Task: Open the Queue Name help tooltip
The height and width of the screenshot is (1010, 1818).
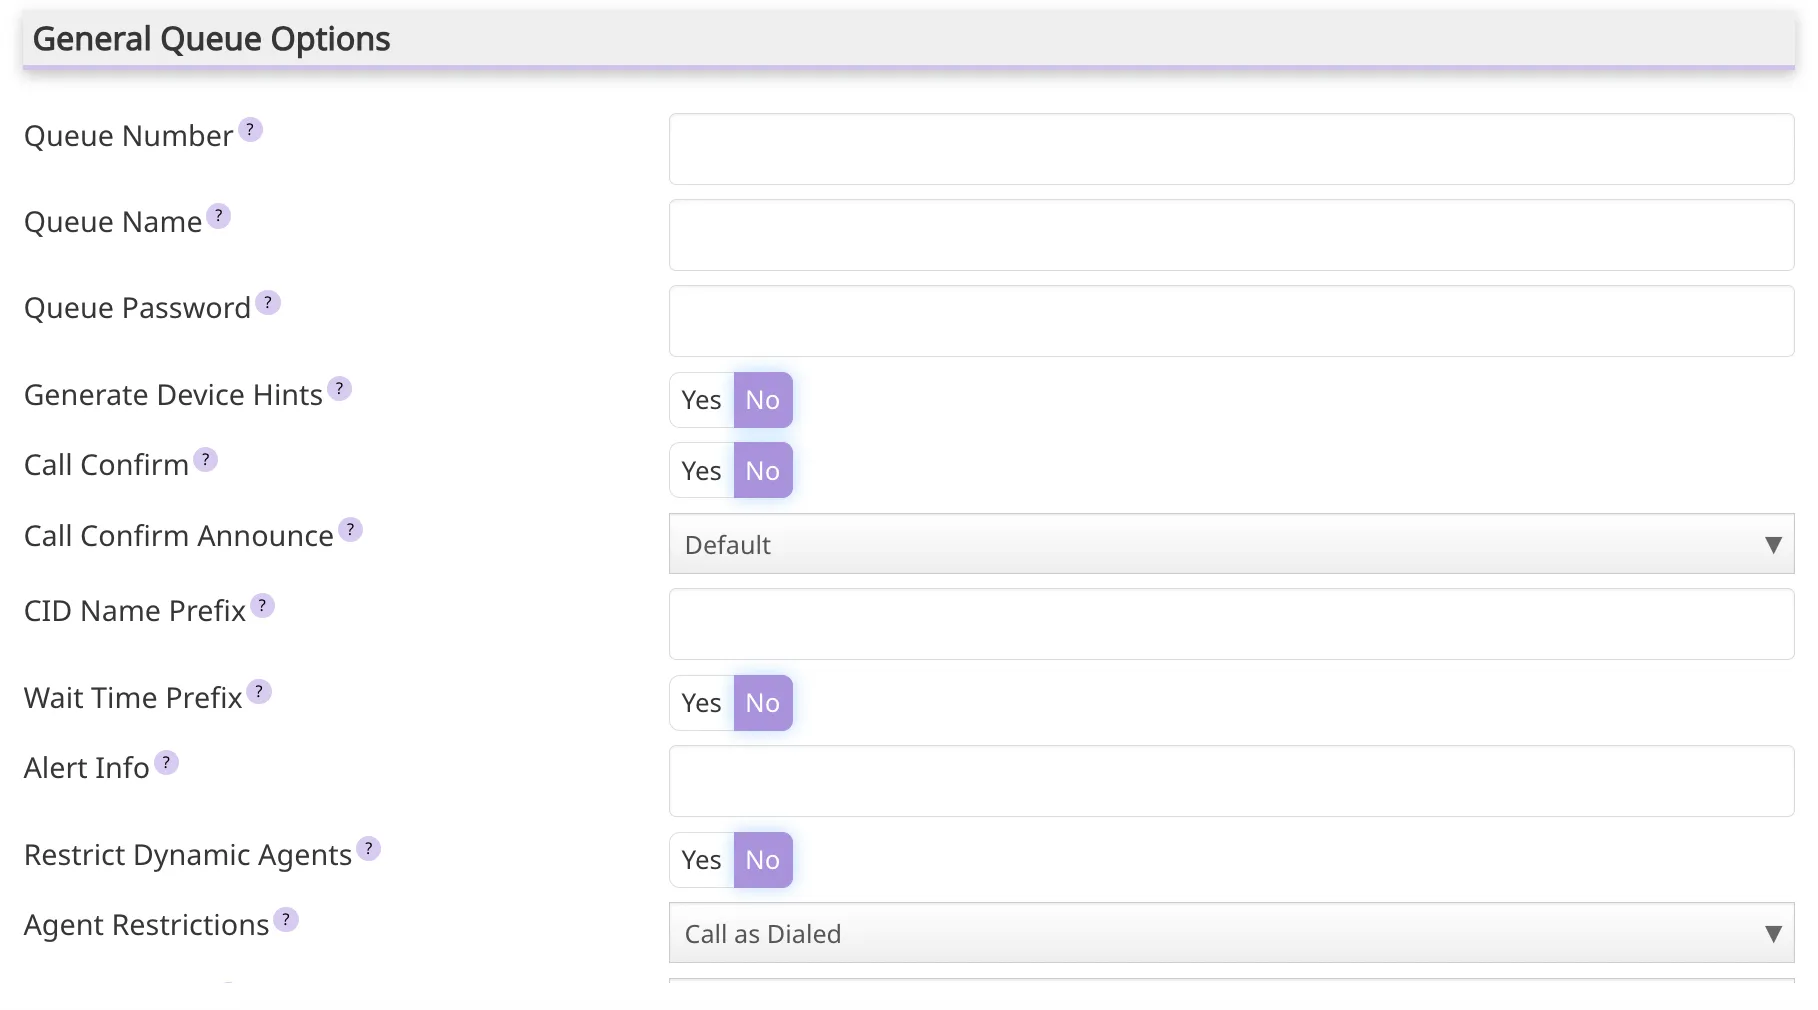Action: click(218, 214)
